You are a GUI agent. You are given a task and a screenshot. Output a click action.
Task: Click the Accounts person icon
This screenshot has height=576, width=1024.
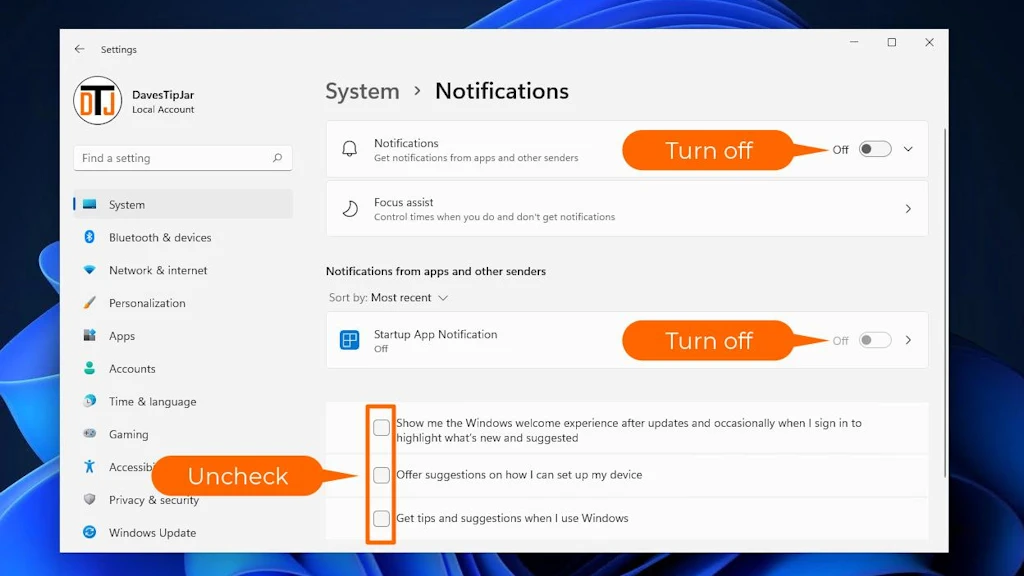89,368
